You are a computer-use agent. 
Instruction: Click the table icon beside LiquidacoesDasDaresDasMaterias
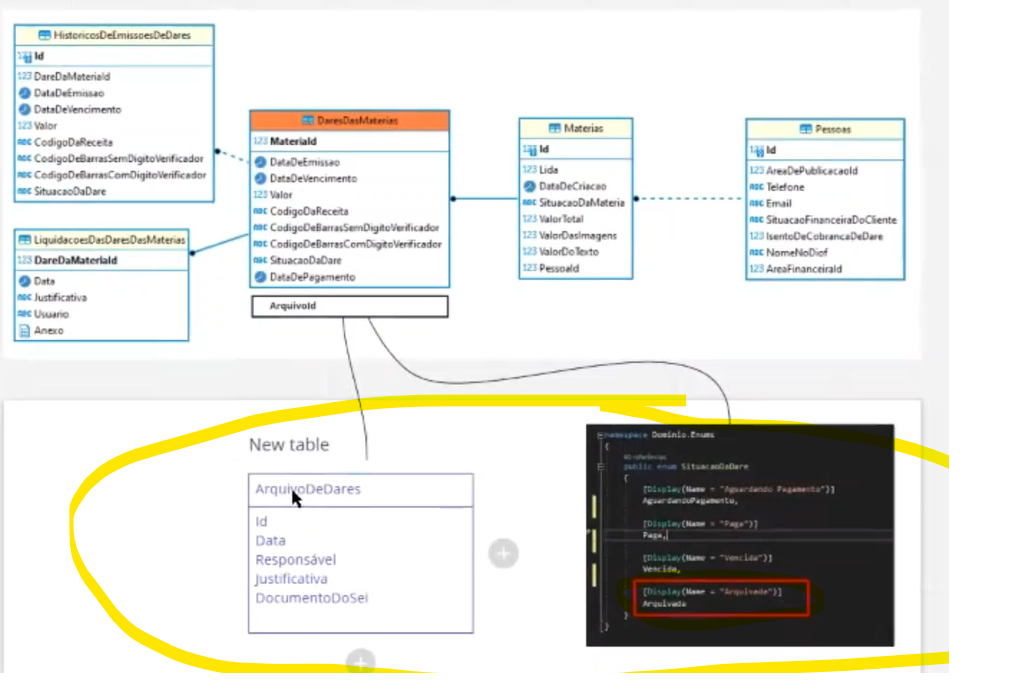pyautogui.click(x=24, y=240)
